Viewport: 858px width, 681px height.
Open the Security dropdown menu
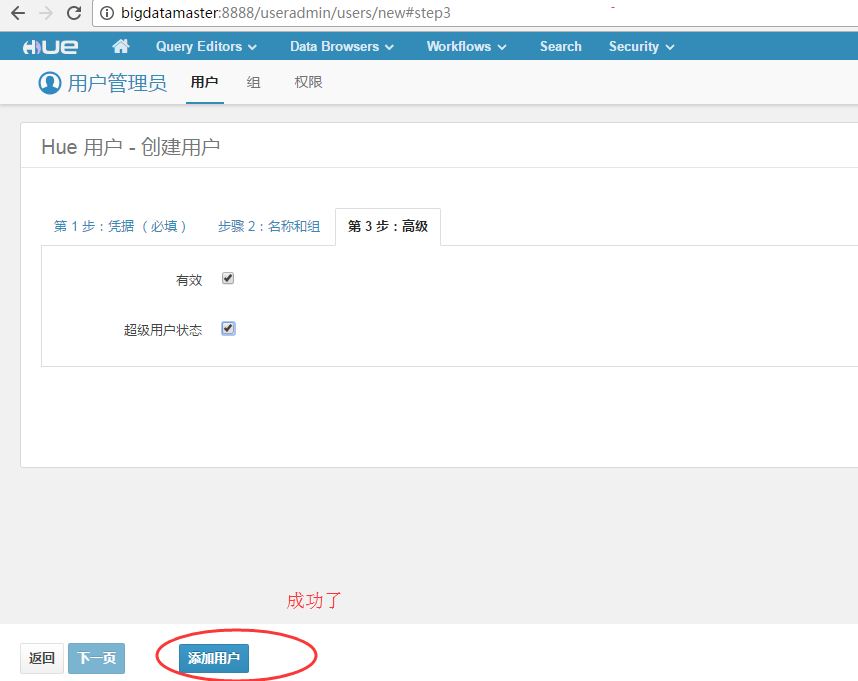point(641,46)
